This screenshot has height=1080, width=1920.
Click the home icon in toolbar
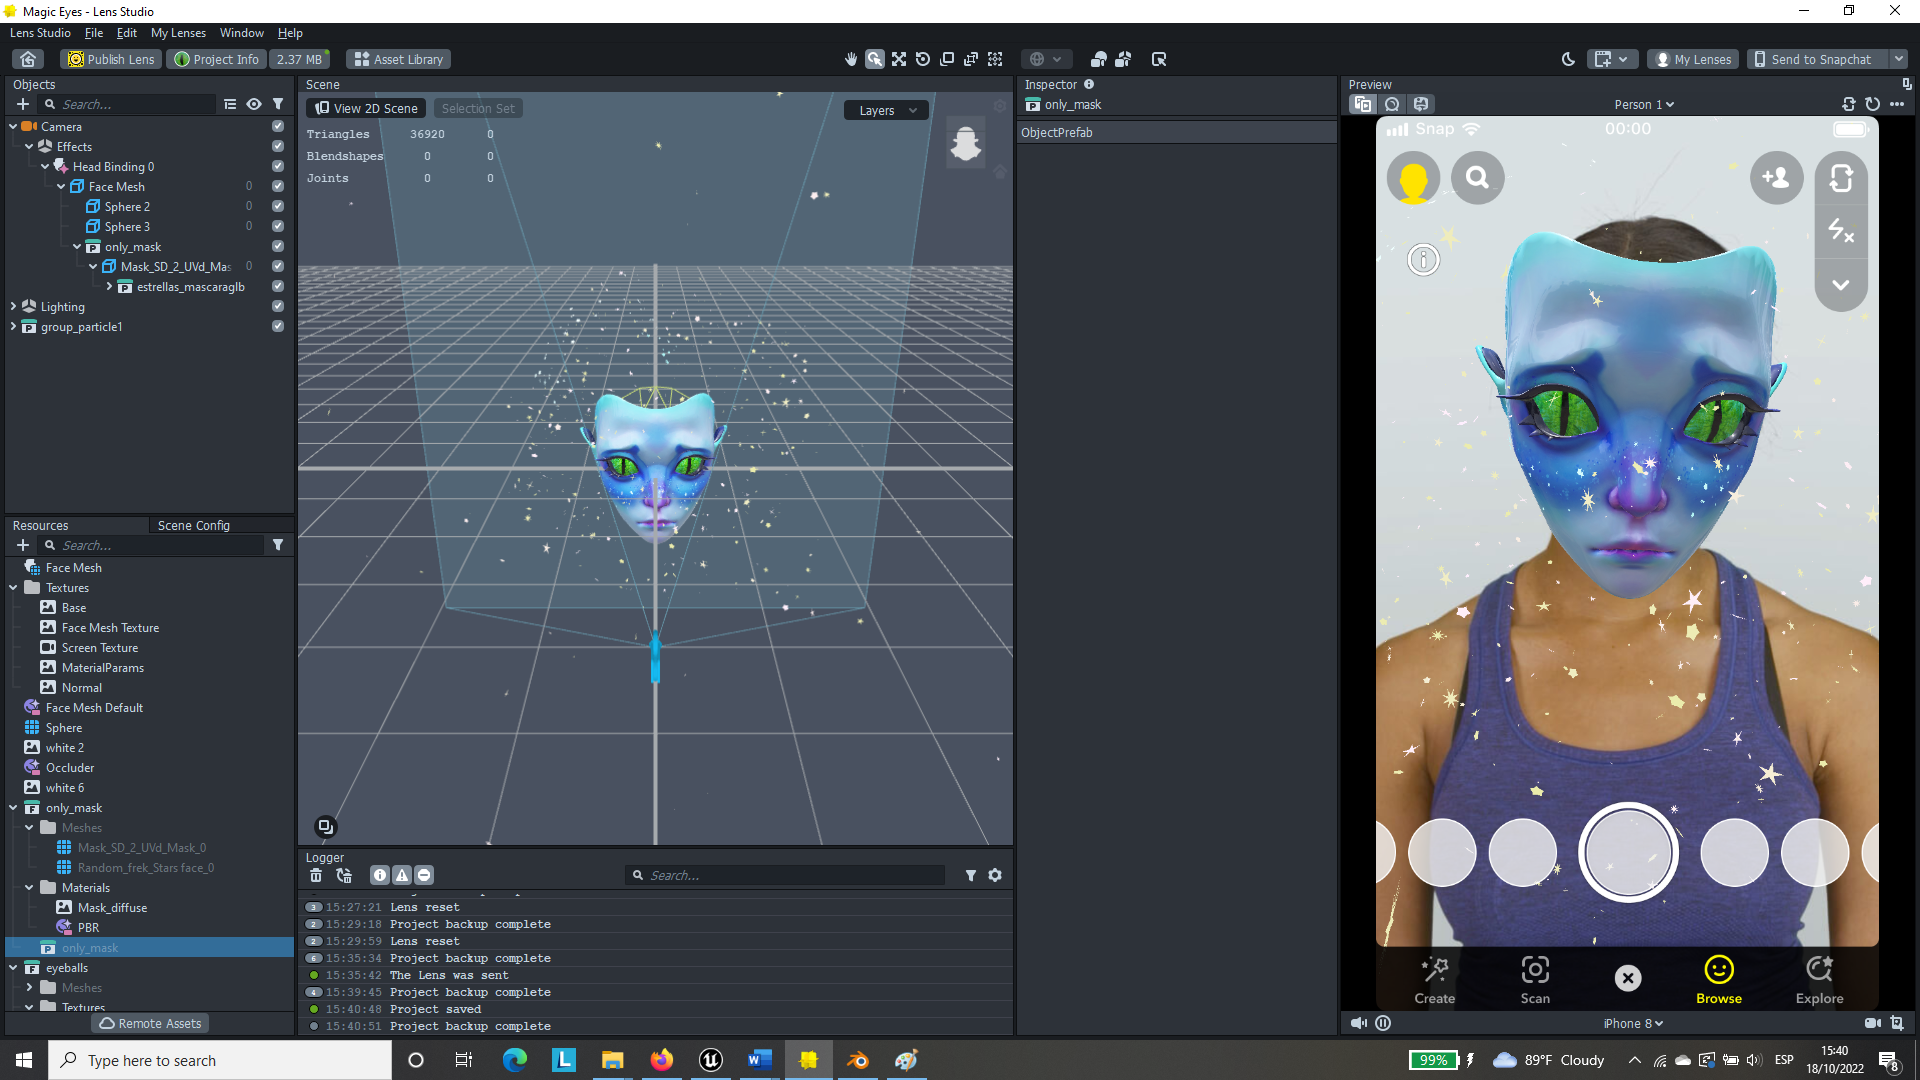click(29, 59)
